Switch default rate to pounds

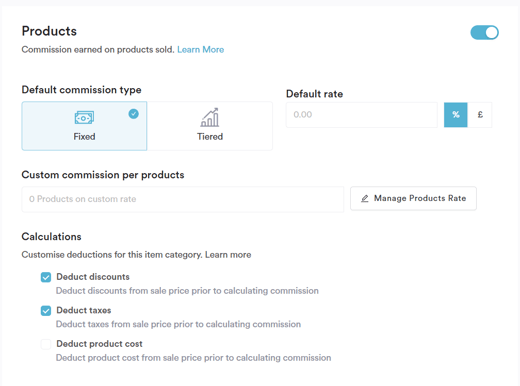(x=480, y=115)
